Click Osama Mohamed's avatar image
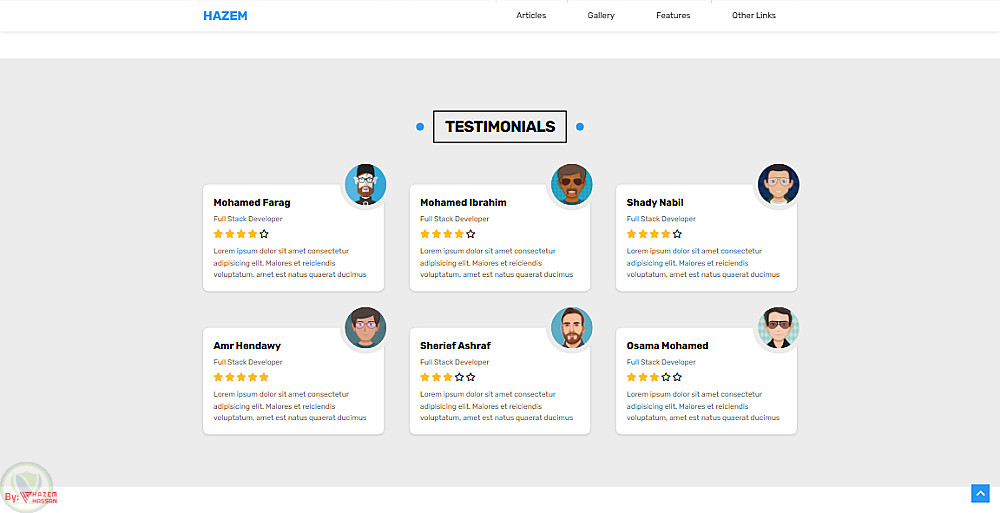1000x513 pixels. point(778,328)
